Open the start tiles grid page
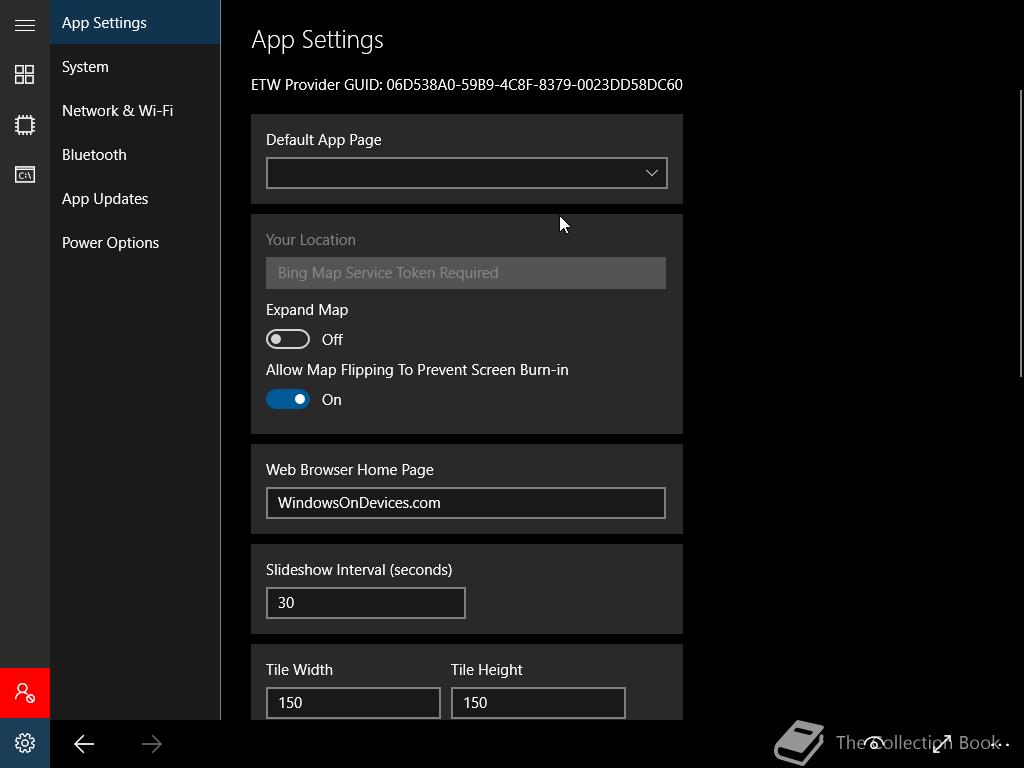Image resolution: width=1024 pixels, height=768 pixels. coord(25,74)
